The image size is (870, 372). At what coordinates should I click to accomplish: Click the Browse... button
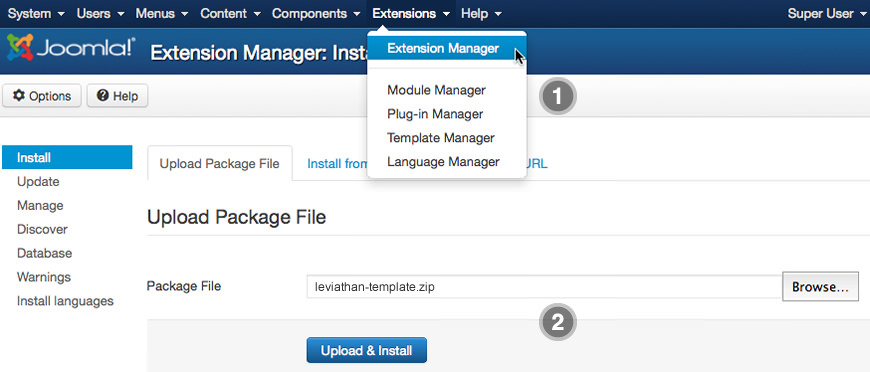[x=820, y=287]
